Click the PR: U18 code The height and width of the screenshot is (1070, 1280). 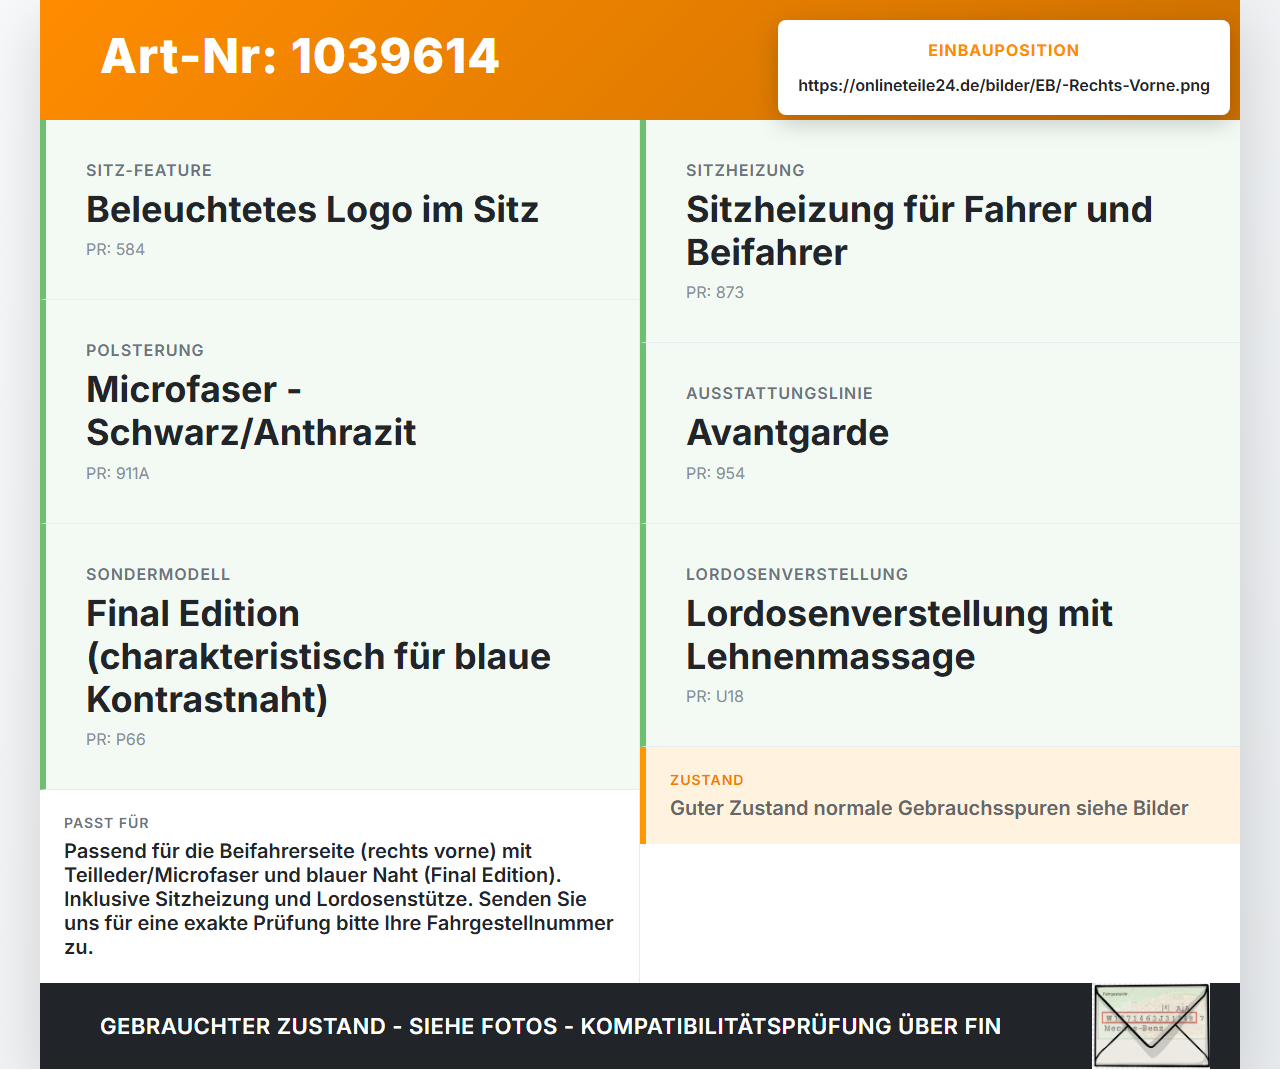pos(715,696)
